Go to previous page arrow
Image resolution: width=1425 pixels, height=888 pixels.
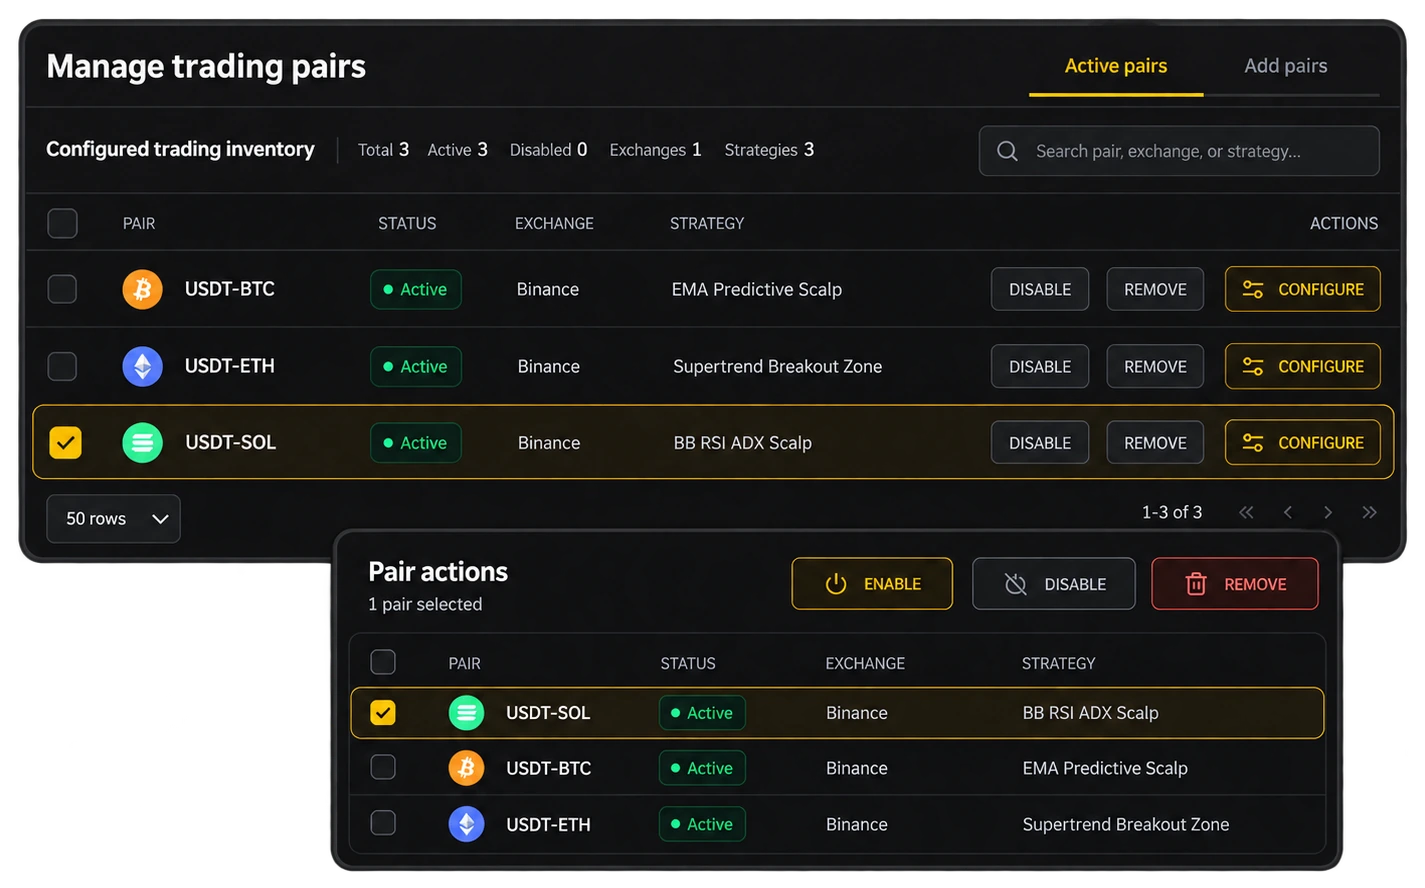point(1288,512)
